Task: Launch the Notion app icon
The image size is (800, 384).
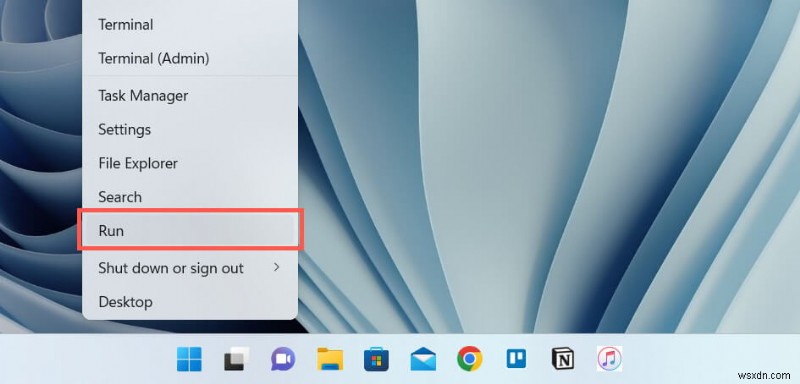Action: (x=563, y=359)
